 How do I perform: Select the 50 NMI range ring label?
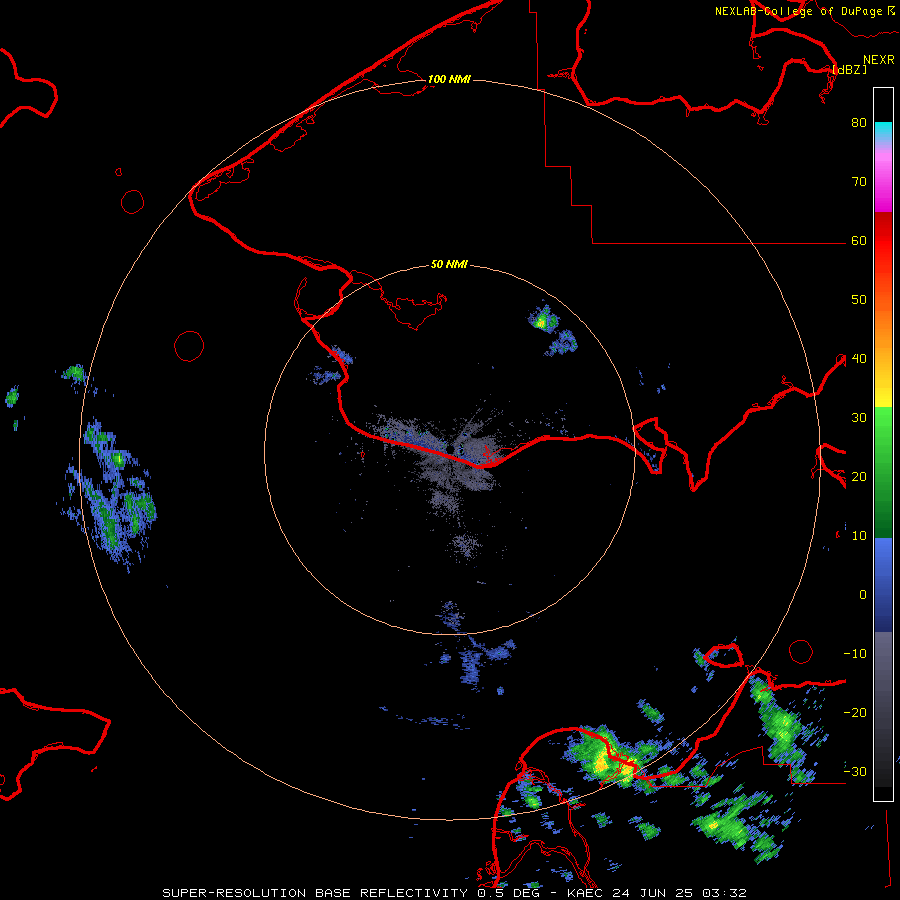pyautogui.click(x=449, y=264)
